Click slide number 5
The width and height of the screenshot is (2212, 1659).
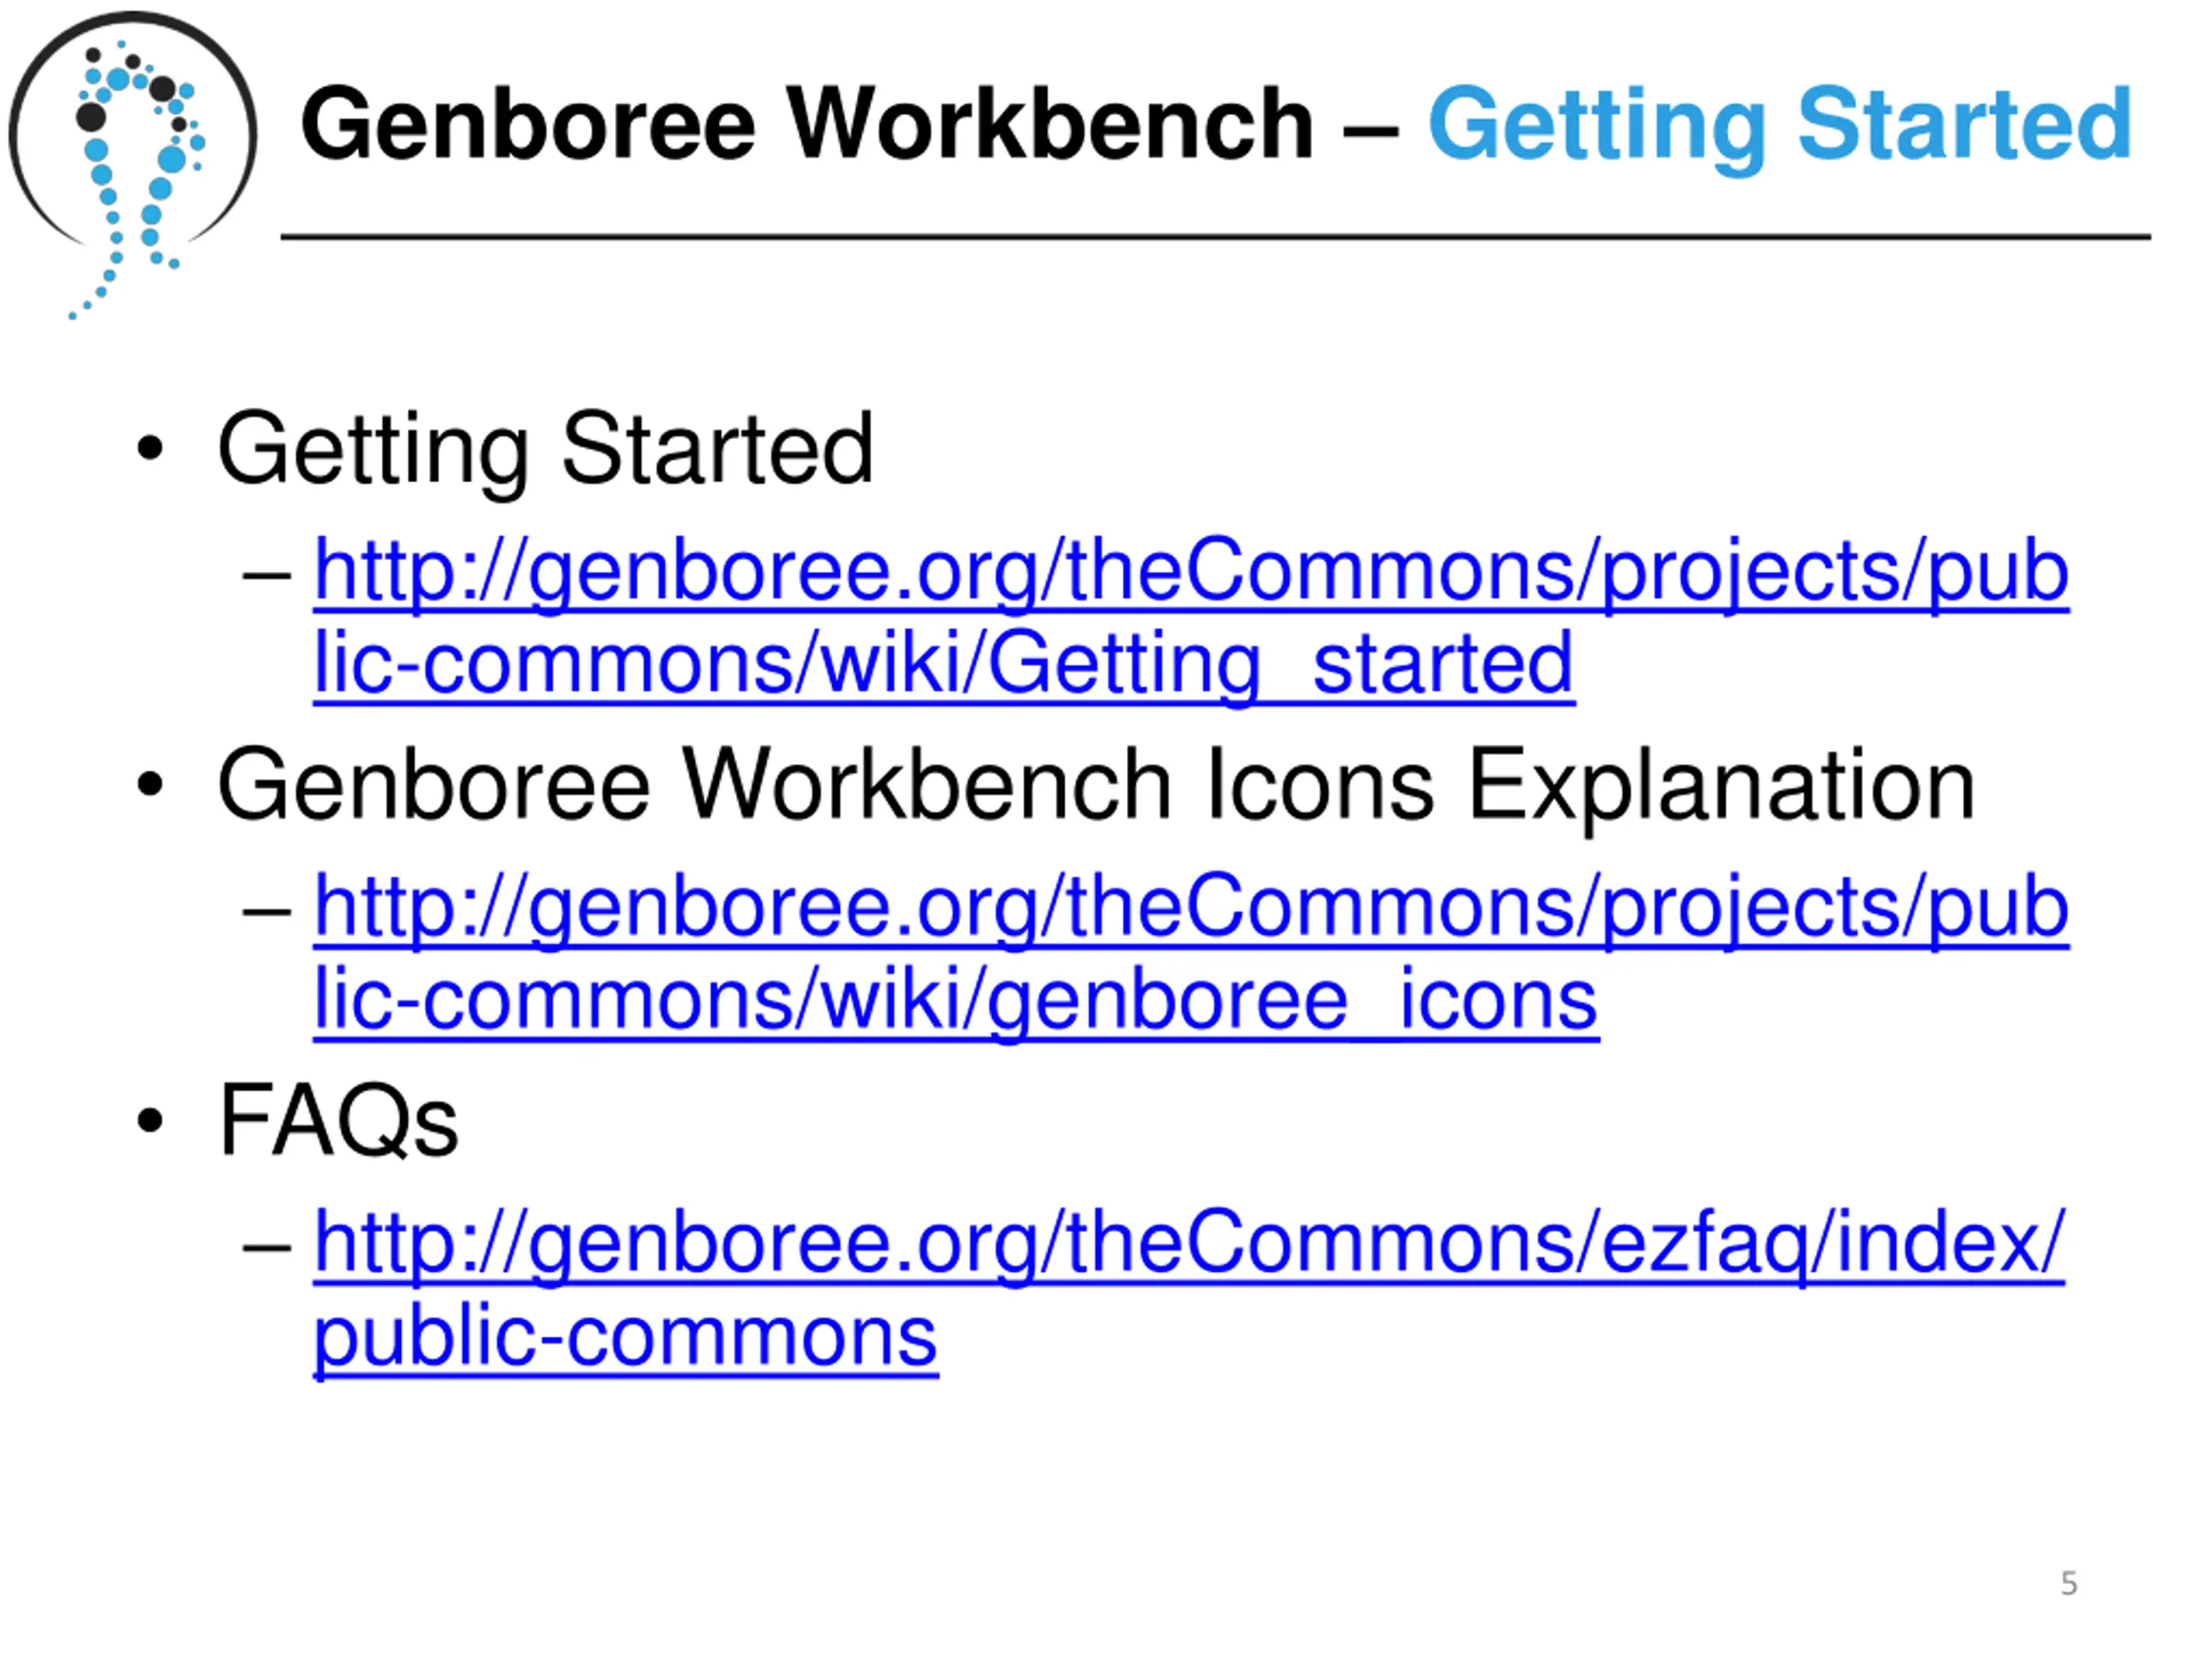pyautogui.click(x=2069, y=1583)
